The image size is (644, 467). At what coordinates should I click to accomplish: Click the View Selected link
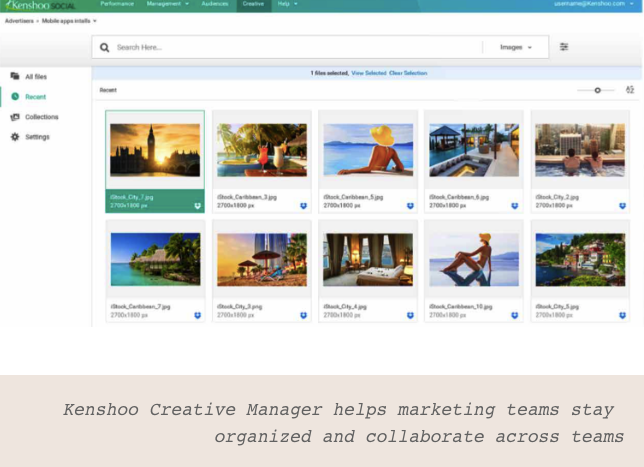click(368, 73)
